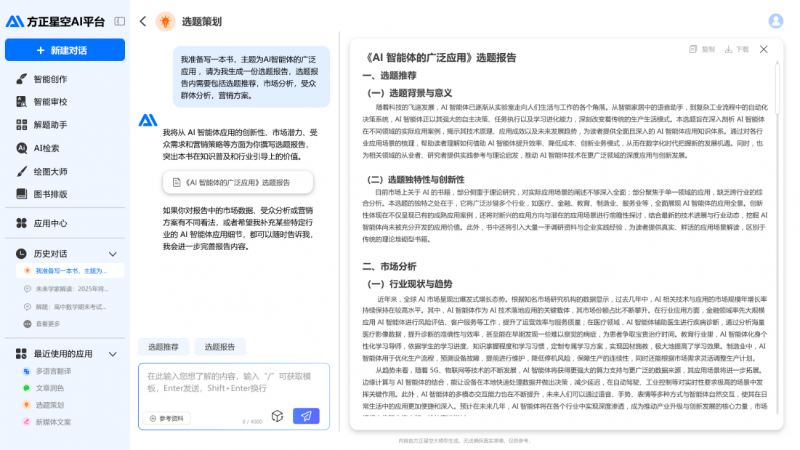Viewport: 800px width, 450px height.
Task: Select 解题助手 from sidebar
Action: click(50, 125)
